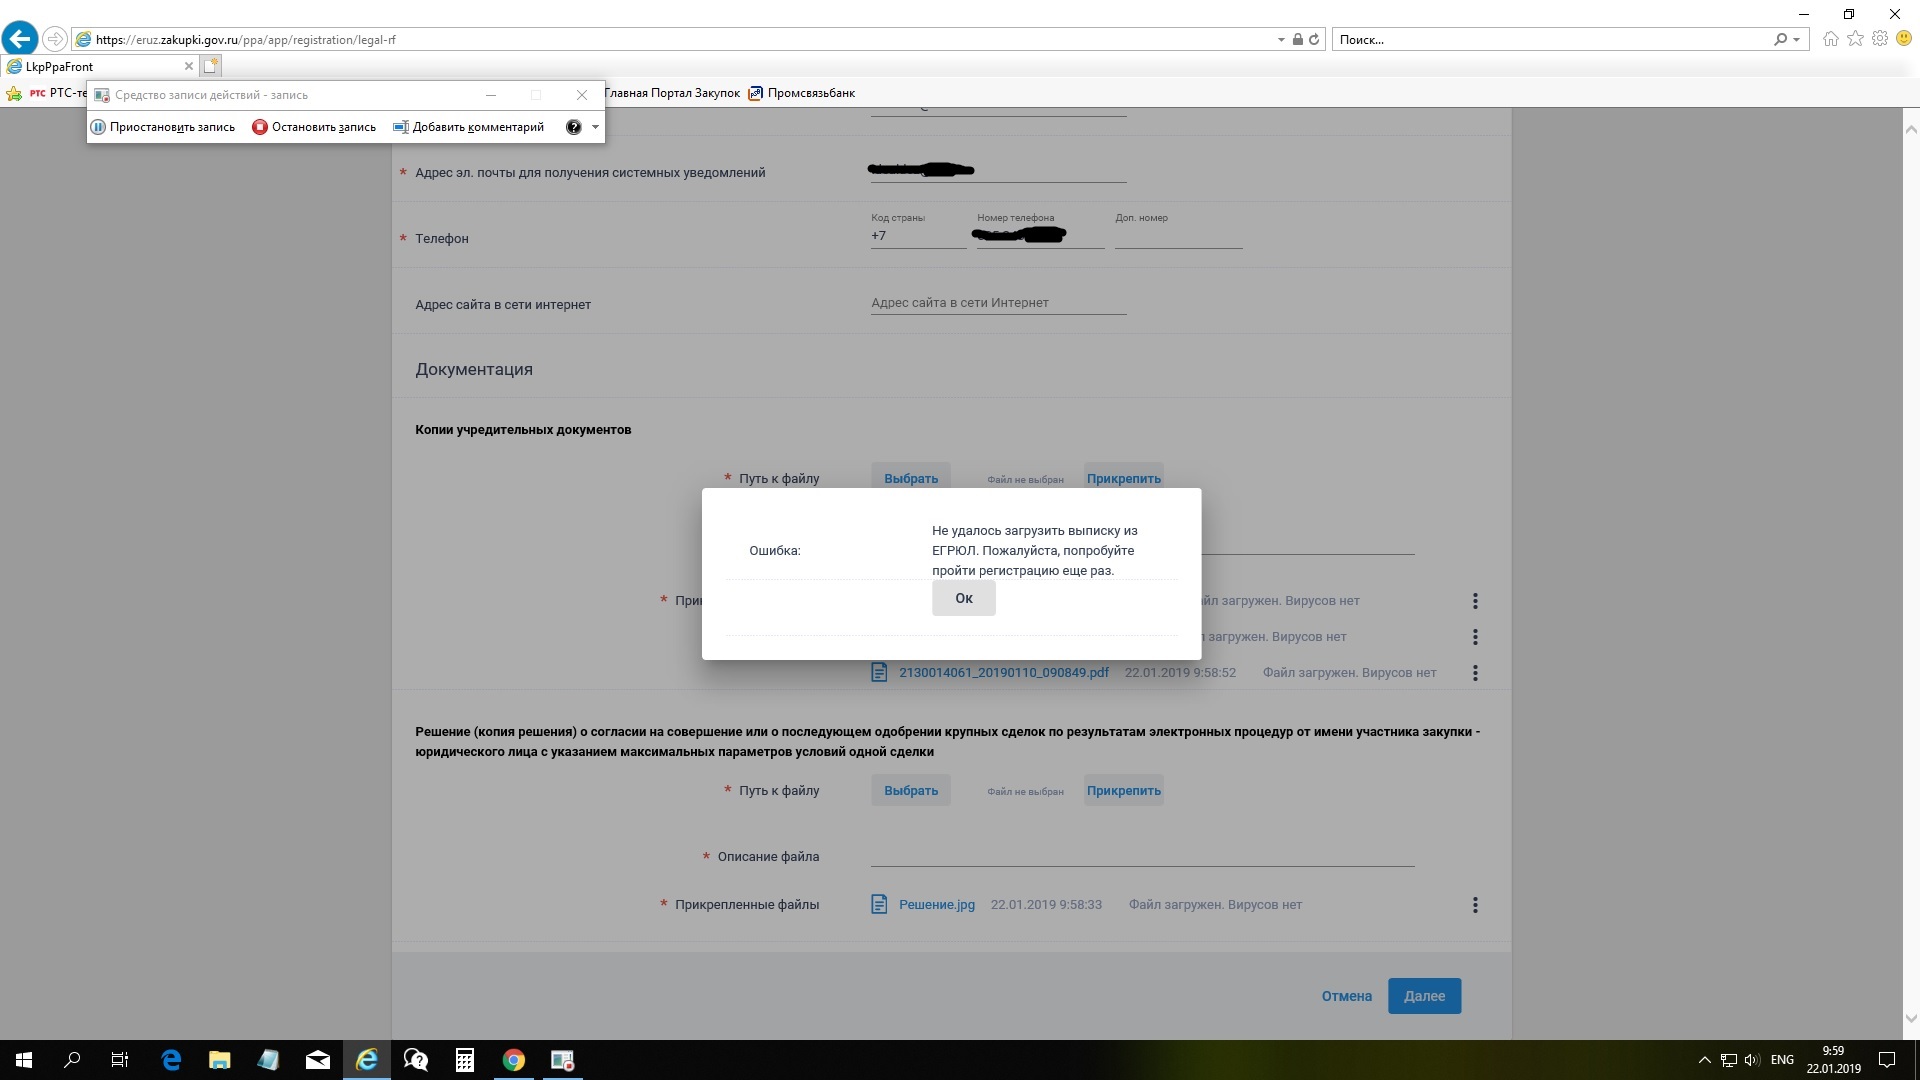The height and width of the screenshot is (1080, 1920).
Task: Click the Stop recording red icon
Action: pos(260,127)
